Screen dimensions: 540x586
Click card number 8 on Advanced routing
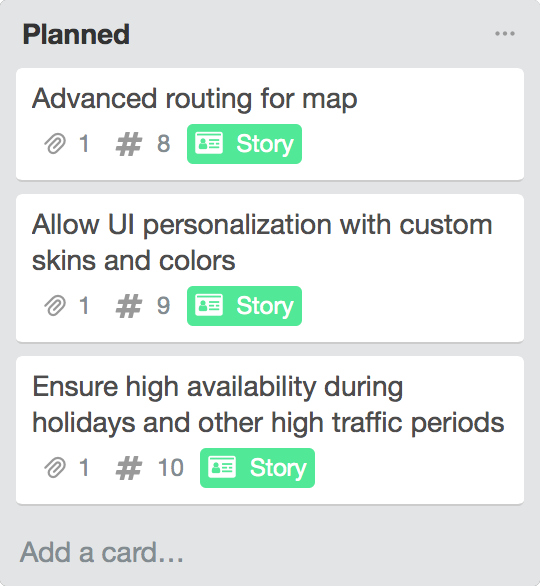click(163, 144)
